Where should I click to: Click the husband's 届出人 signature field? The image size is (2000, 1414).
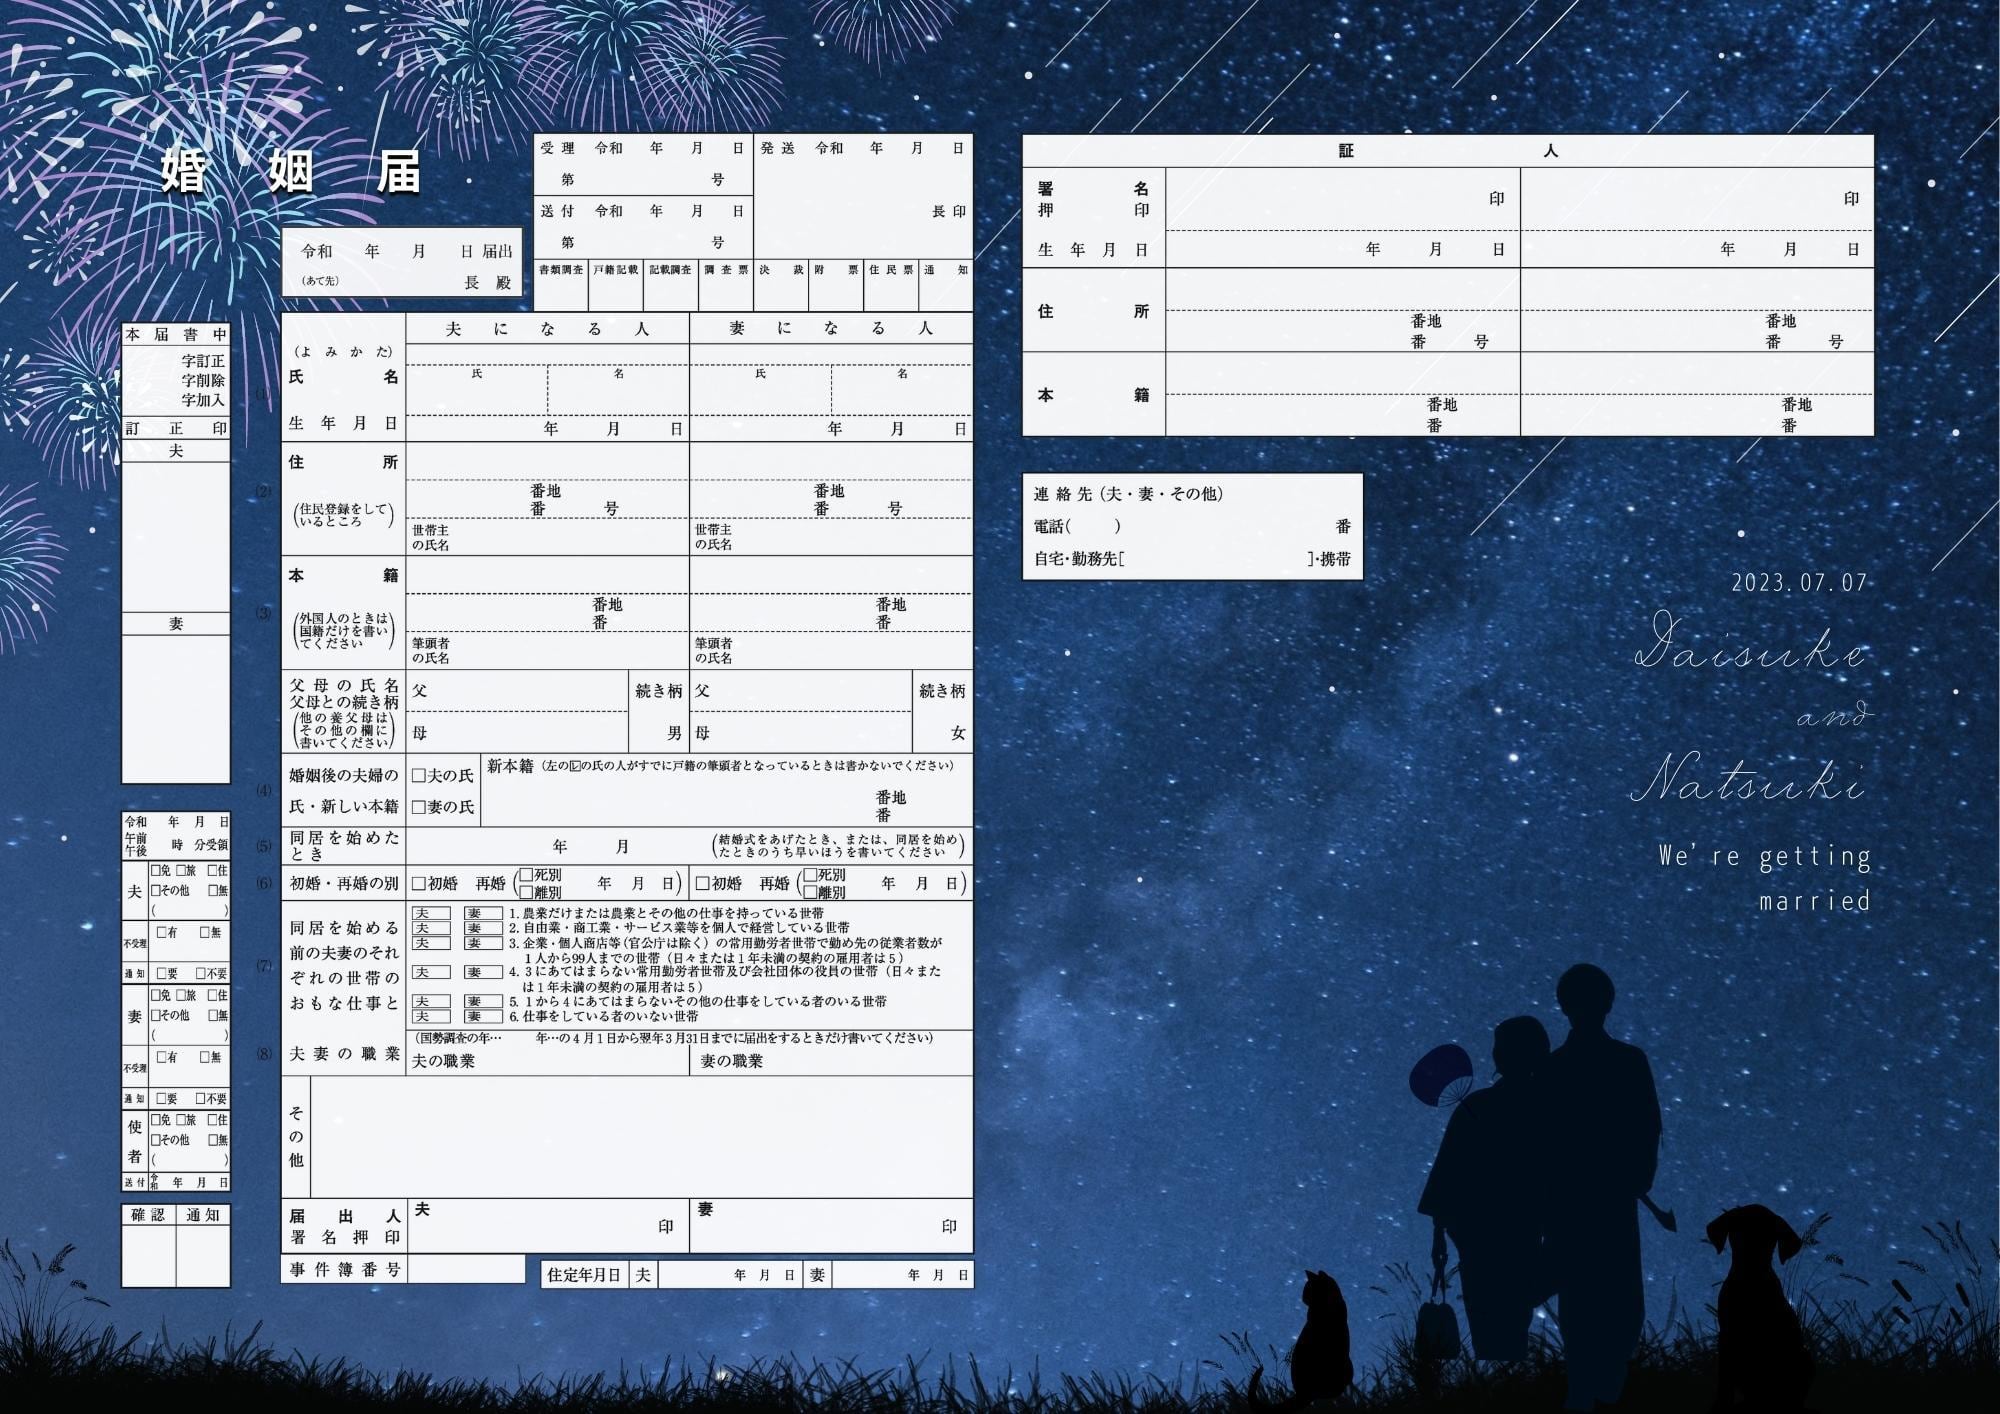540,1228
